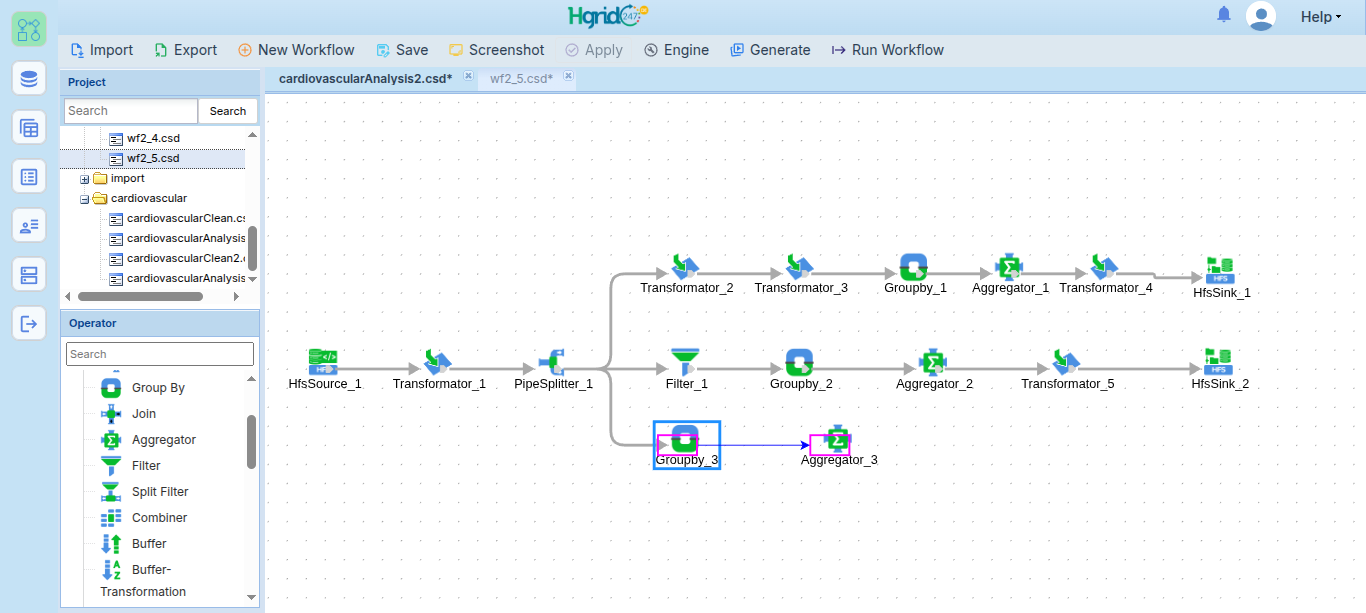The image size is (1366, 613).
Task: Click the Operator list vertical scrollbar
Action: [251, 442]
